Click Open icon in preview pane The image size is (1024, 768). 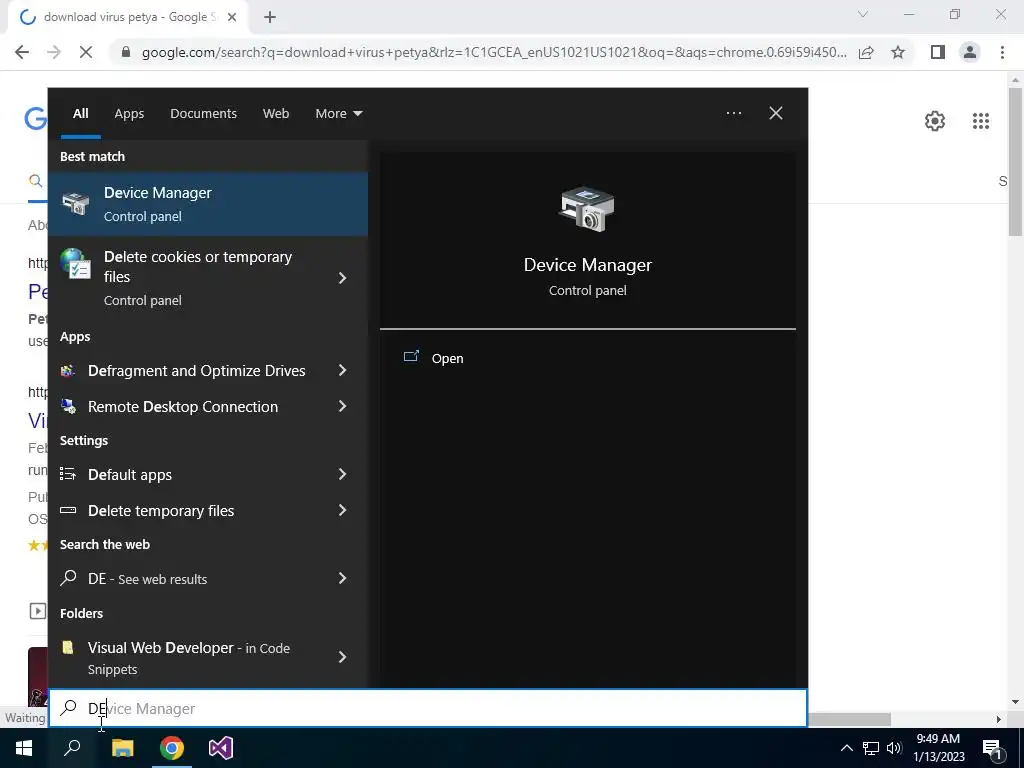tap(411, 357)
